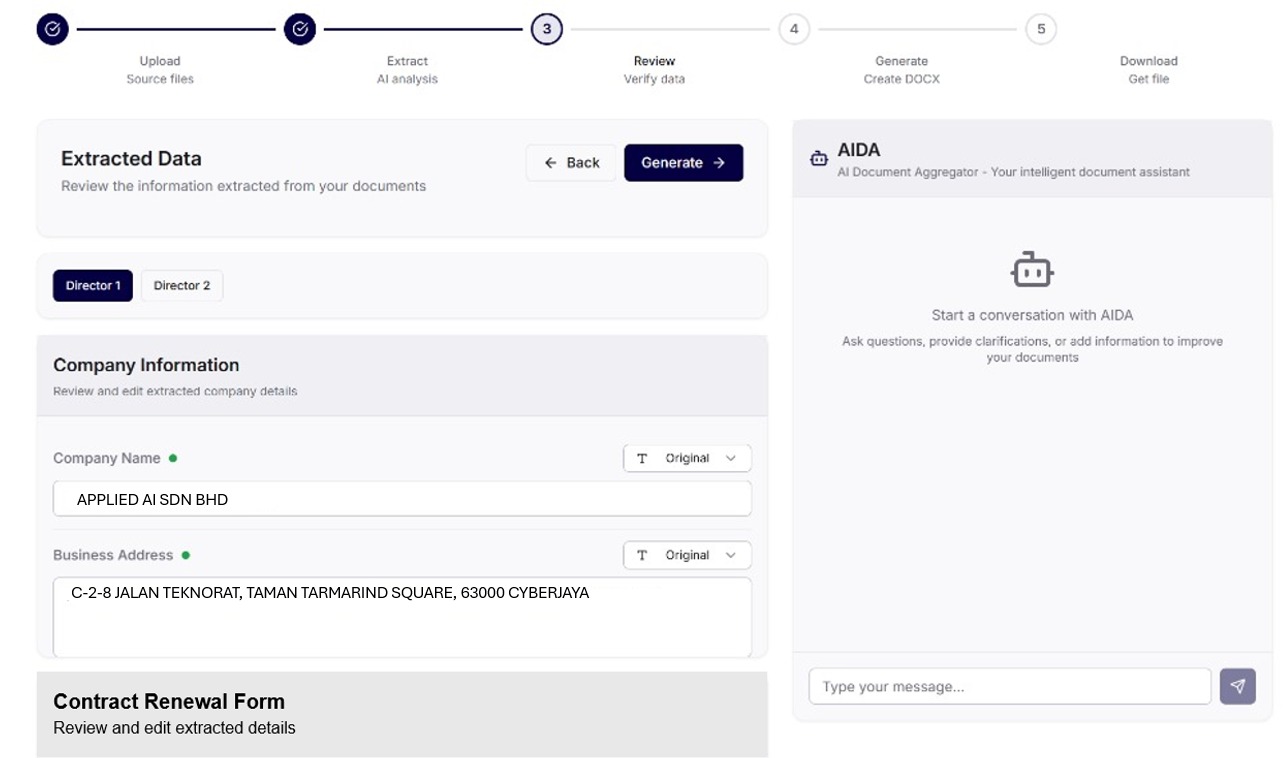Click the AIDA title text in the chat header

(x=859, y=150)
